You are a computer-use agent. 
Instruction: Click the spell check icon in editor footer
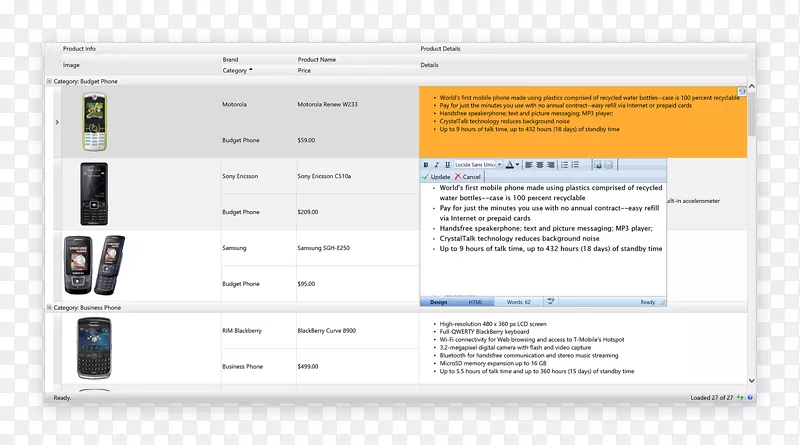coord(551,301)
